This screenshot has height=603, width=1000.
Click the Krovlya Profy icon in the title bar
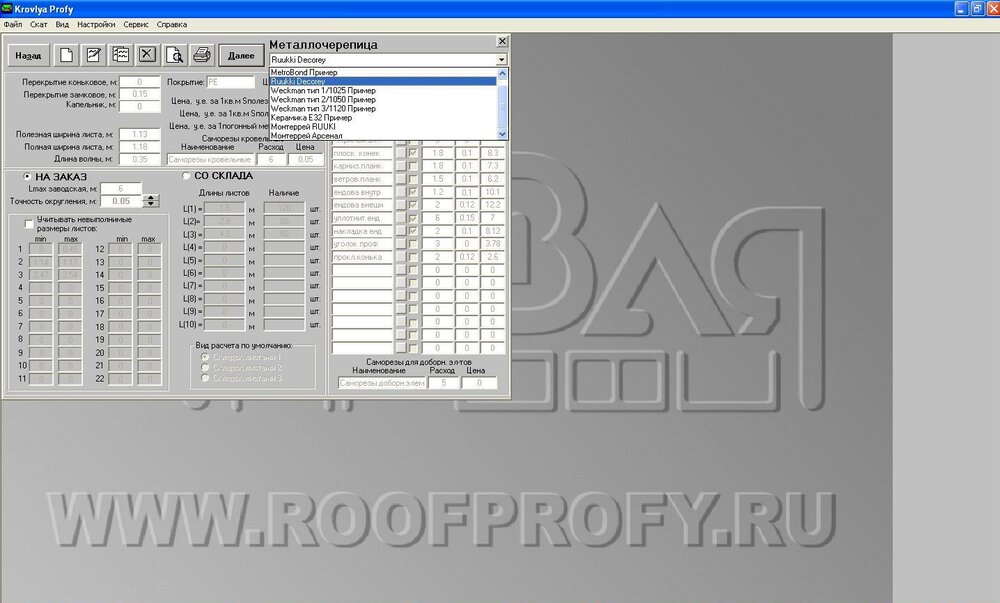(x=8, y=7)
